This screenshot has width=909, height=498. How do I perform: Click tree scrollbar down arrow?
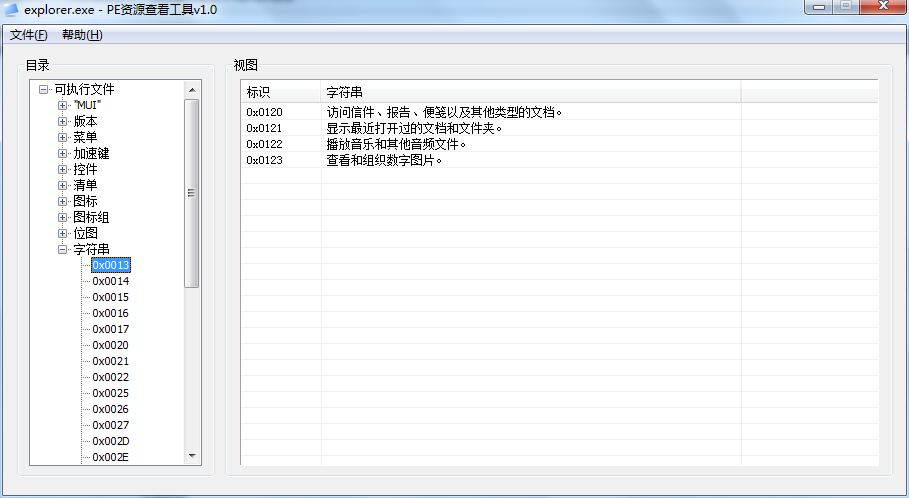tap(192, 456)
